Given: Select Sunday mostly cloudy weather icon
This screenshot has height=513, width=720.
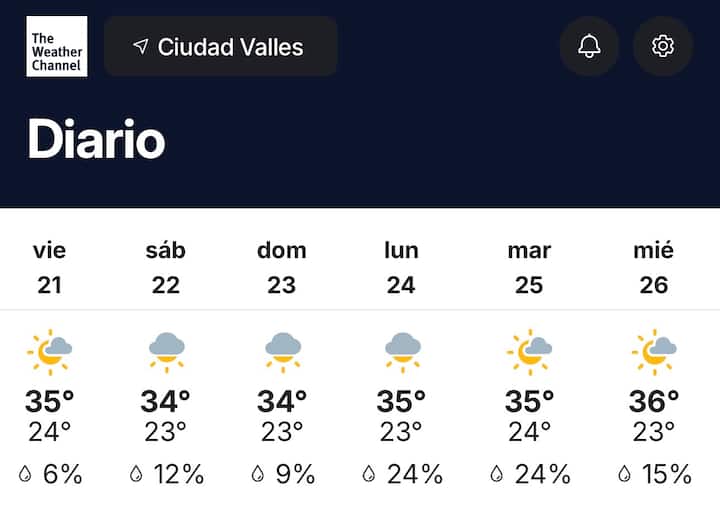Looking at the screenshot, I should pyautogui.click(x=283, y=352).
